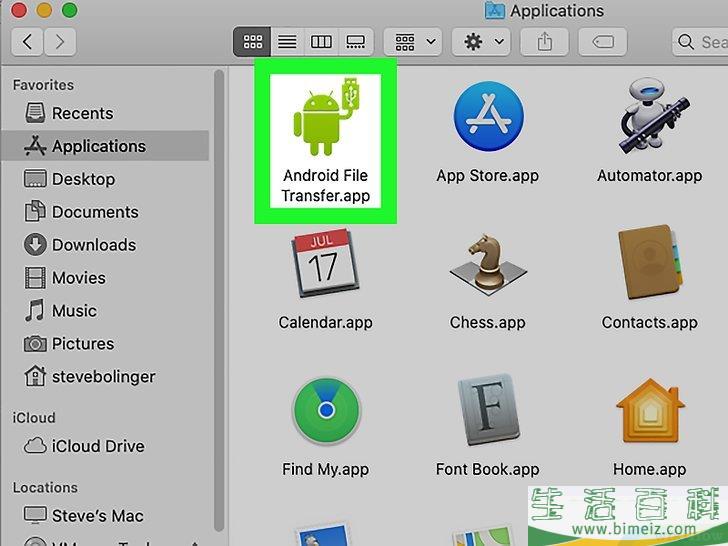The image size is (728, 546).
Task: Focus the Finder search field
Action: pos(700,42)
